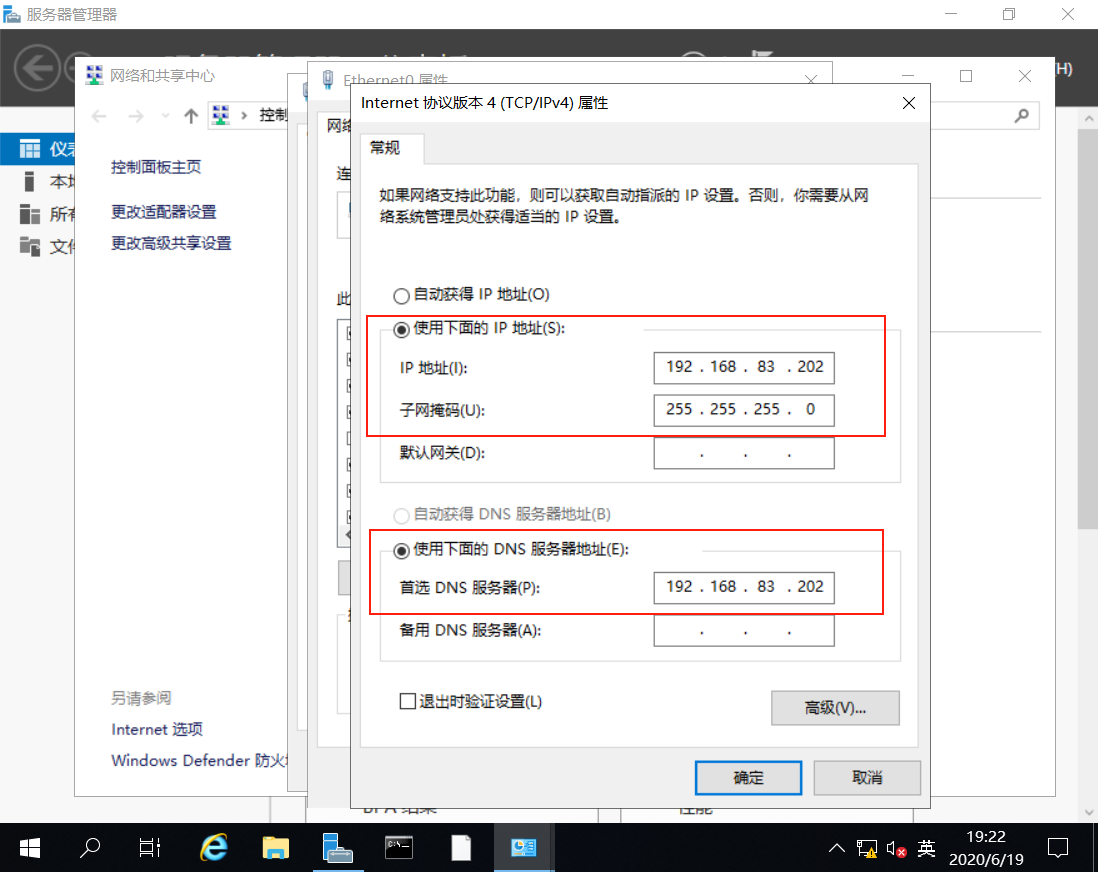
Task: Click the 确定 button to apply settings
Action: 748,777
